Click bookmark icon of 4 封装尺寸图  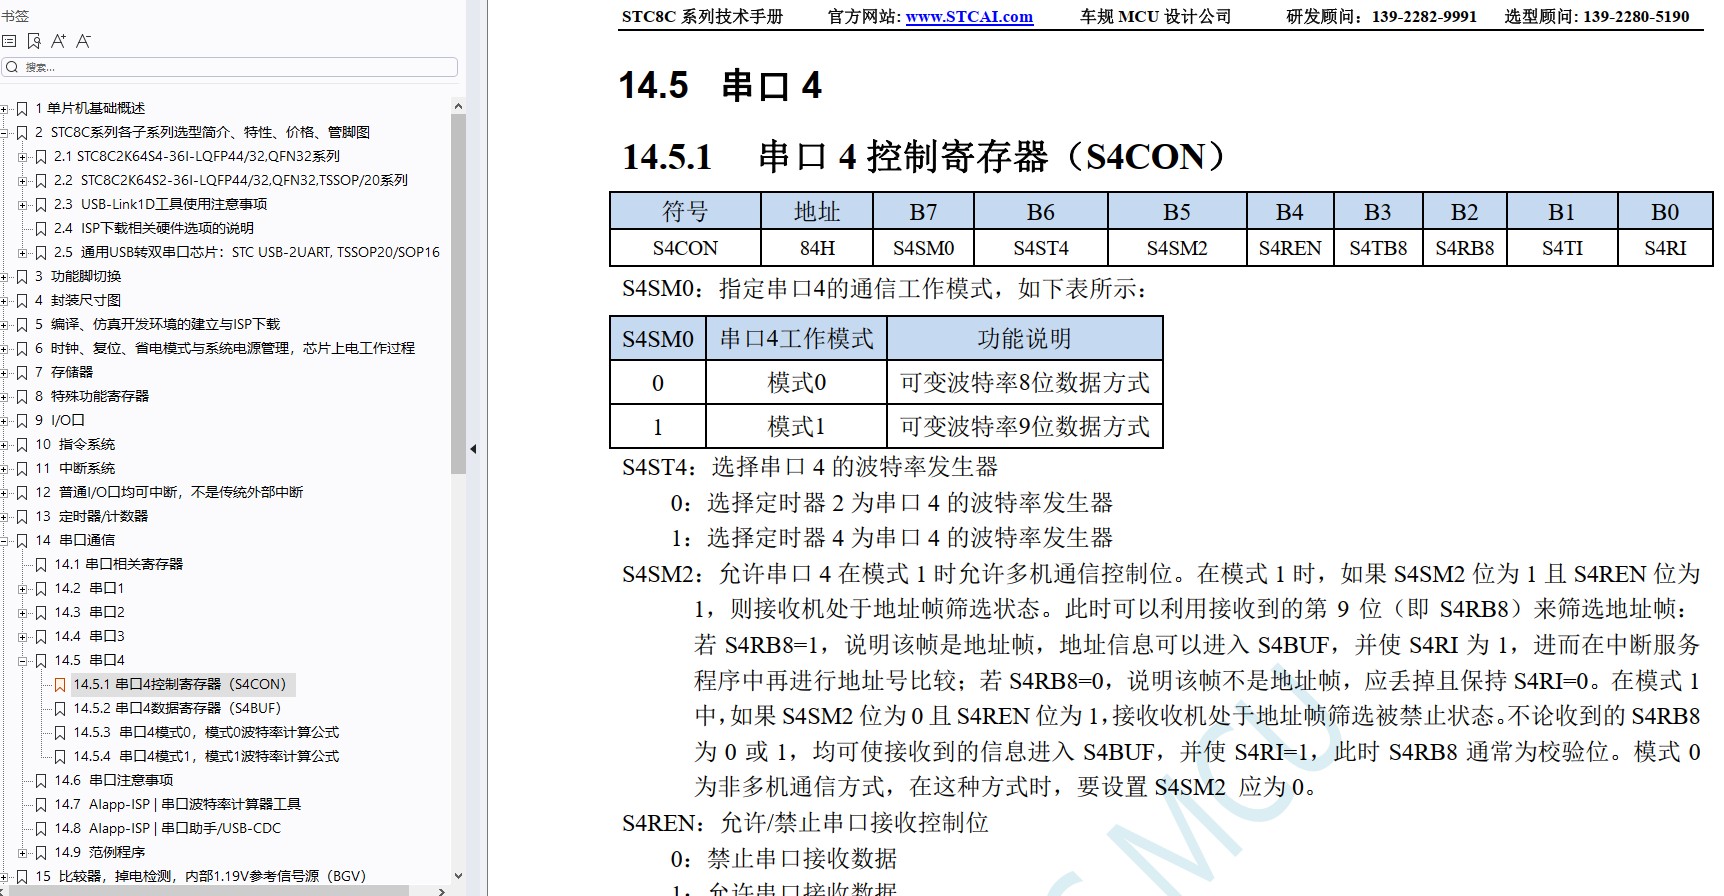point(22,300)
